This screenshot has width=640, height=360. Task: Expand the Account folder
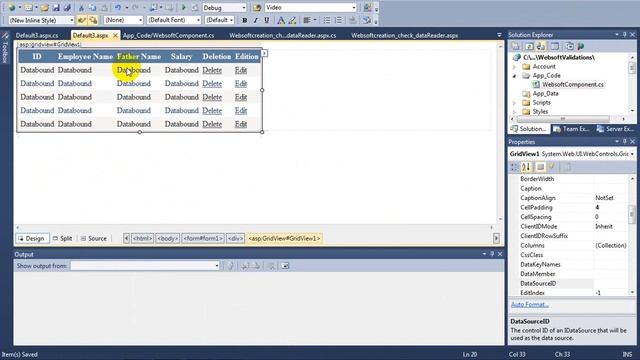coord(514,67)
